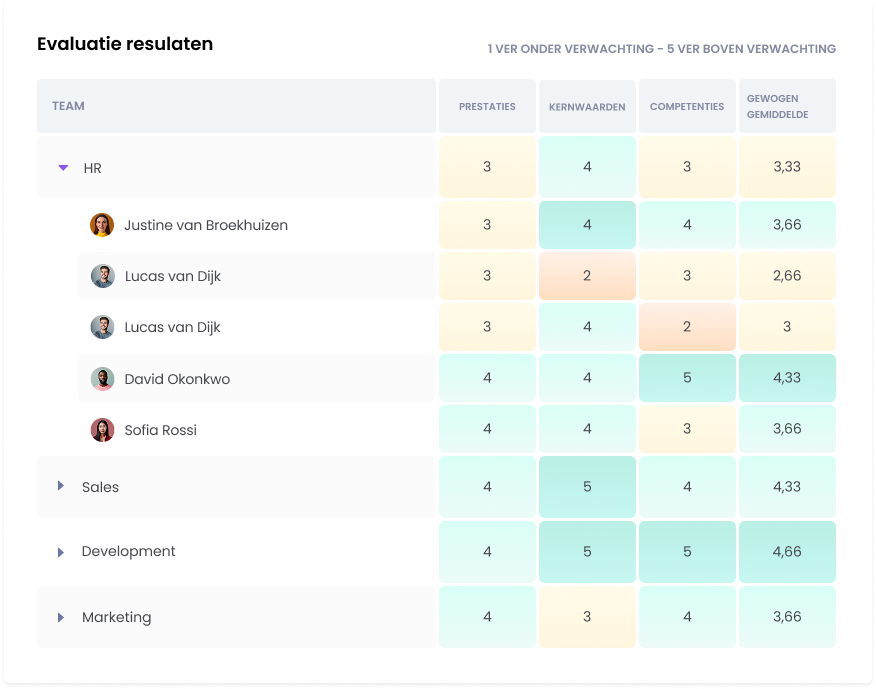The height and width of the screenshot is (689, 876).
Task: Expand the Marketing team row
Action: [x=61, y=618]
